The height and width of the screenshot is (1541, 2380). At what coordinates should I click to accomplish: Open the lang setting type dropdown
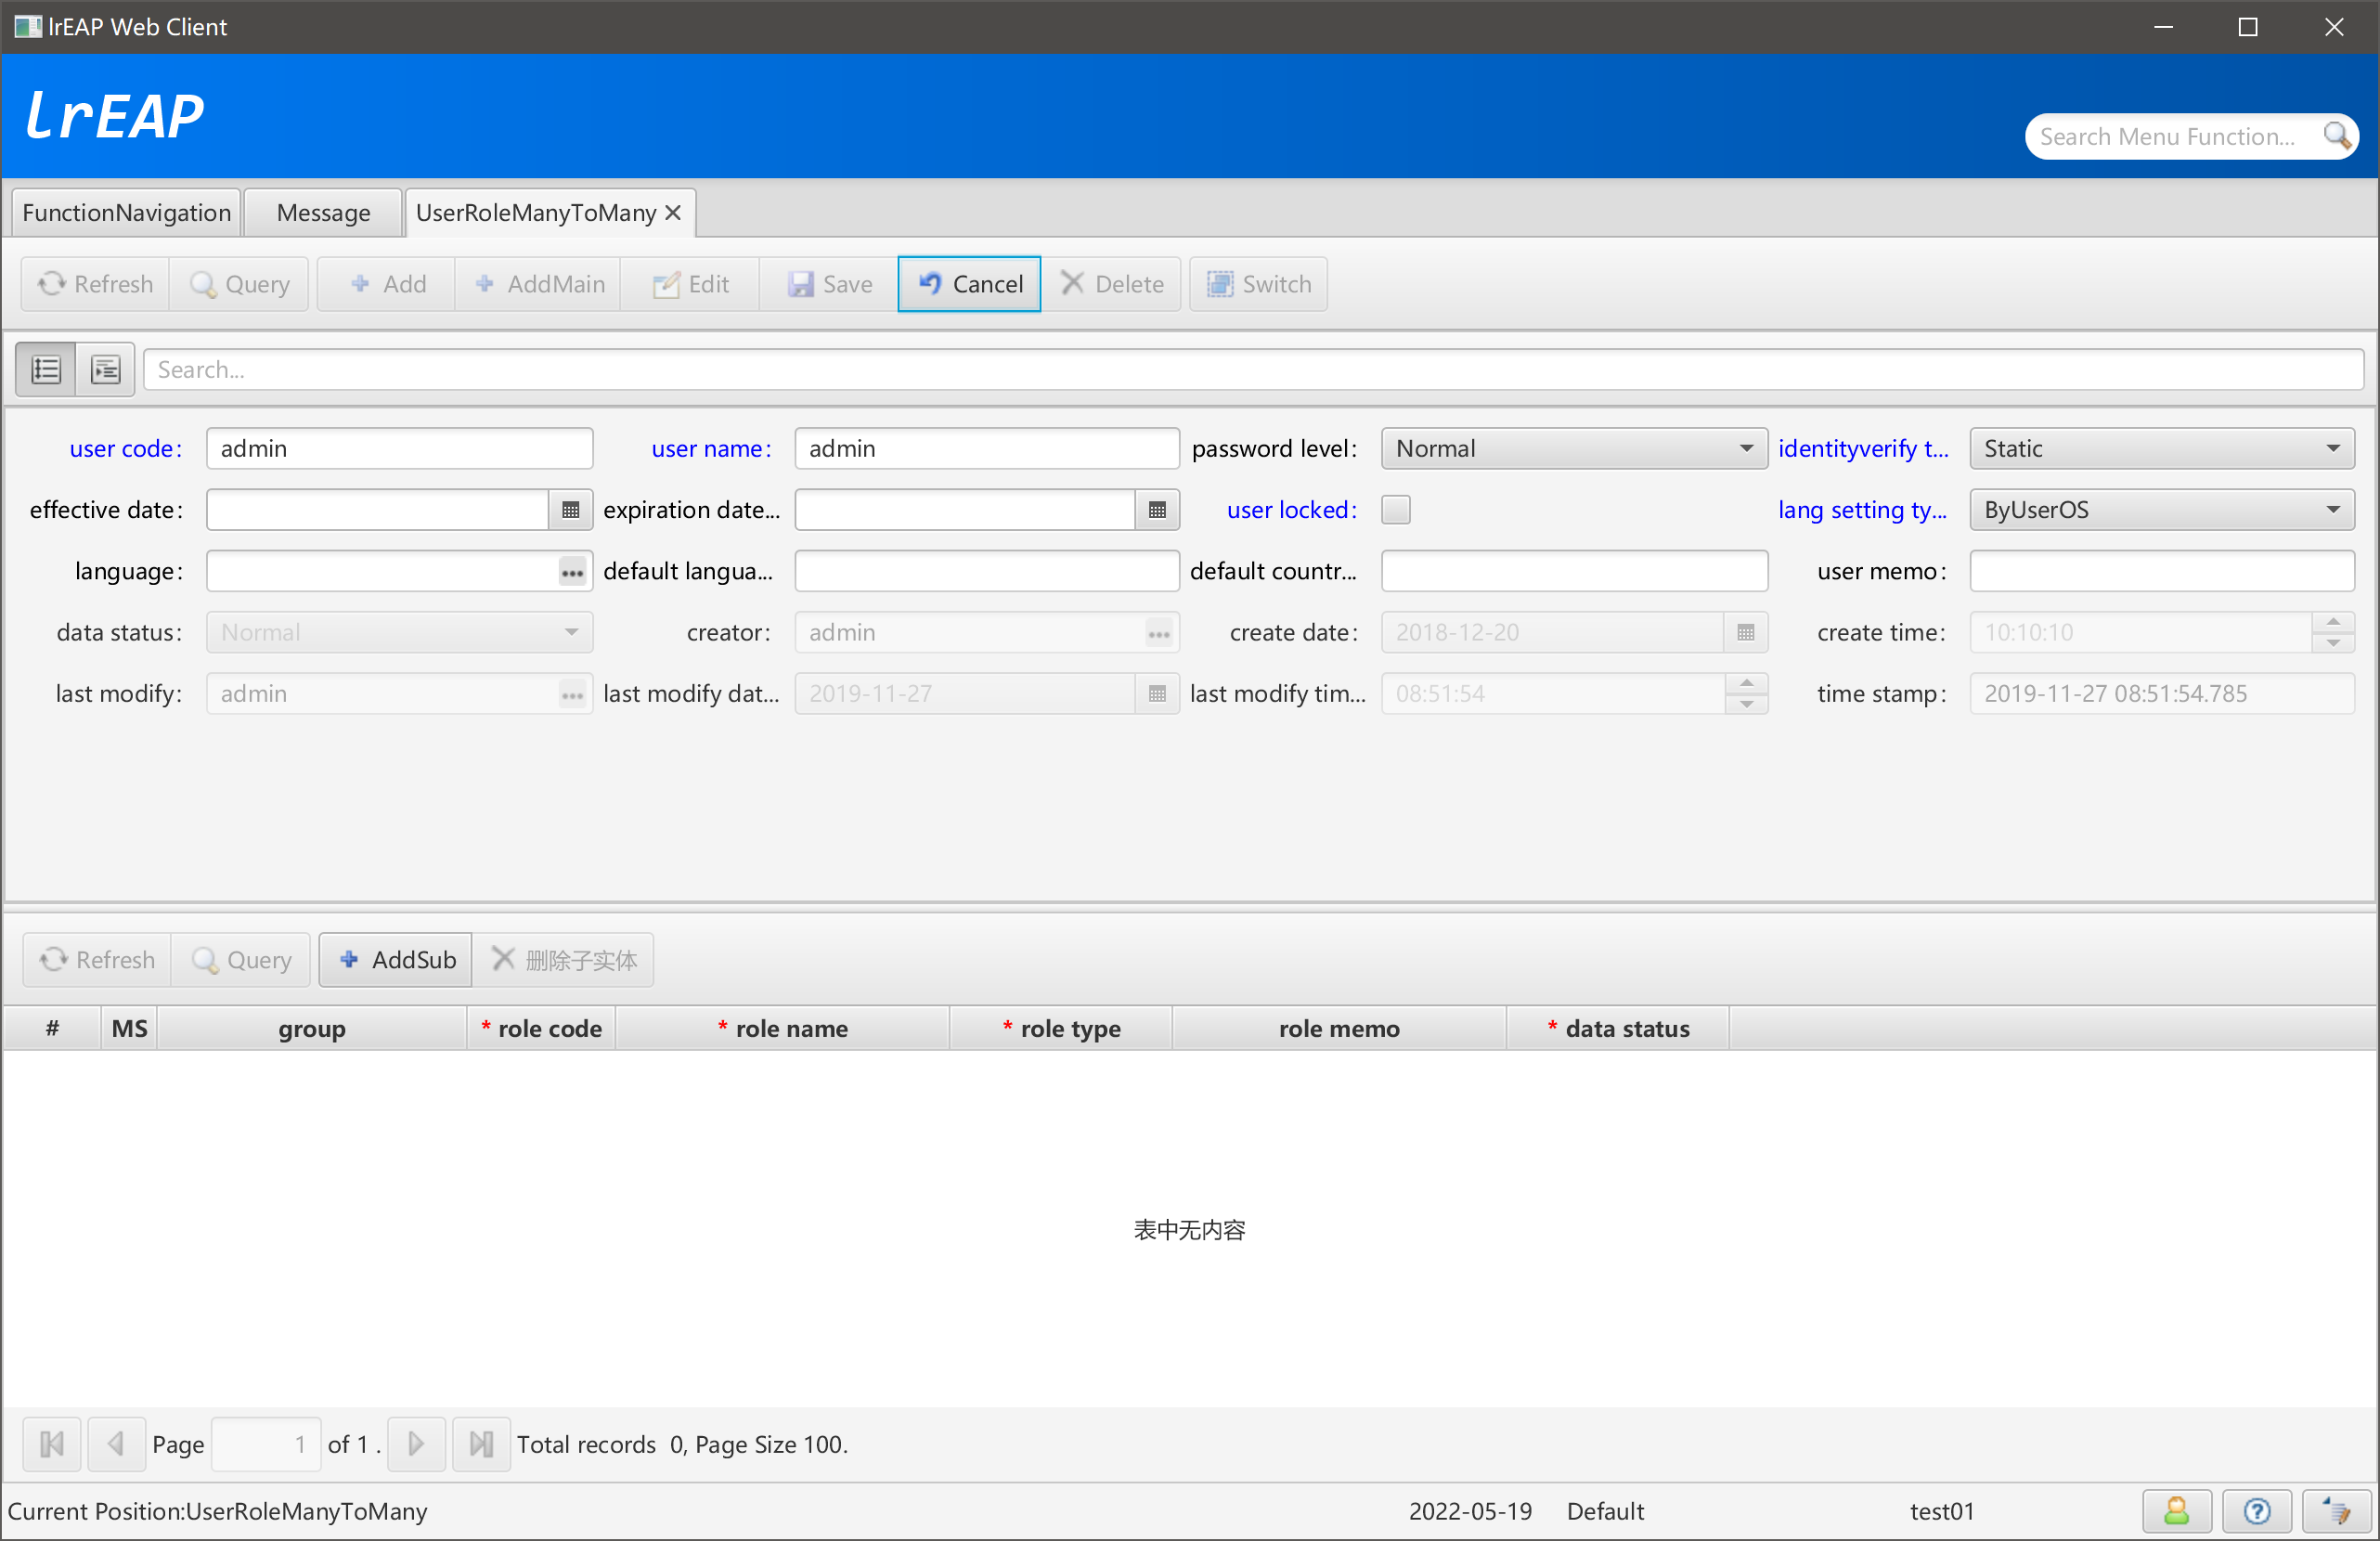coord(2162,510)
